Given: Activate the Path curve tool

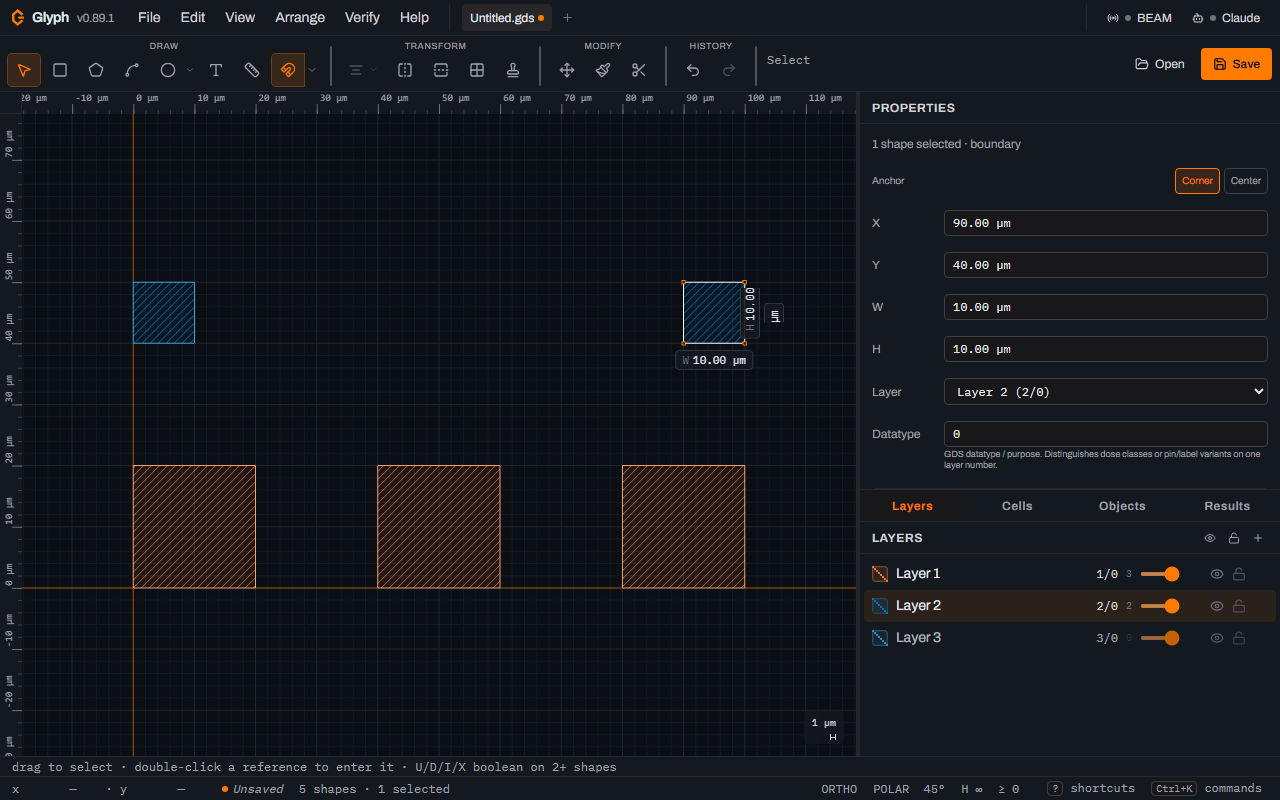Looking at the screenshot, I should pyautogui.click(x=132, y=70).
